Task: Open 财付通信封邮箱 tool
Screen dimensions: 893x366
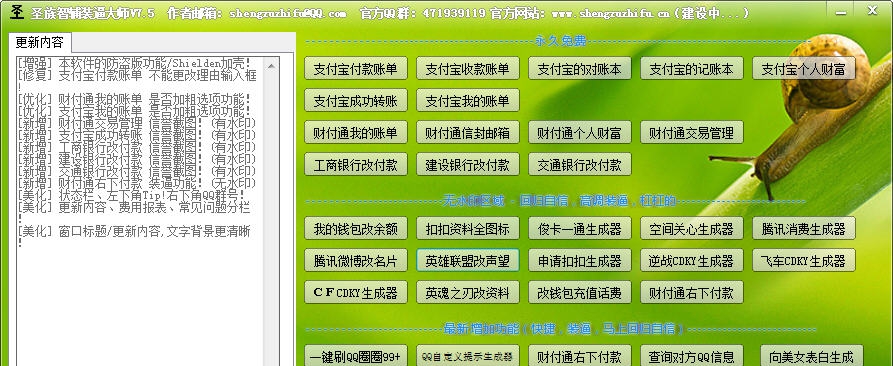Action: pos(468,133)
